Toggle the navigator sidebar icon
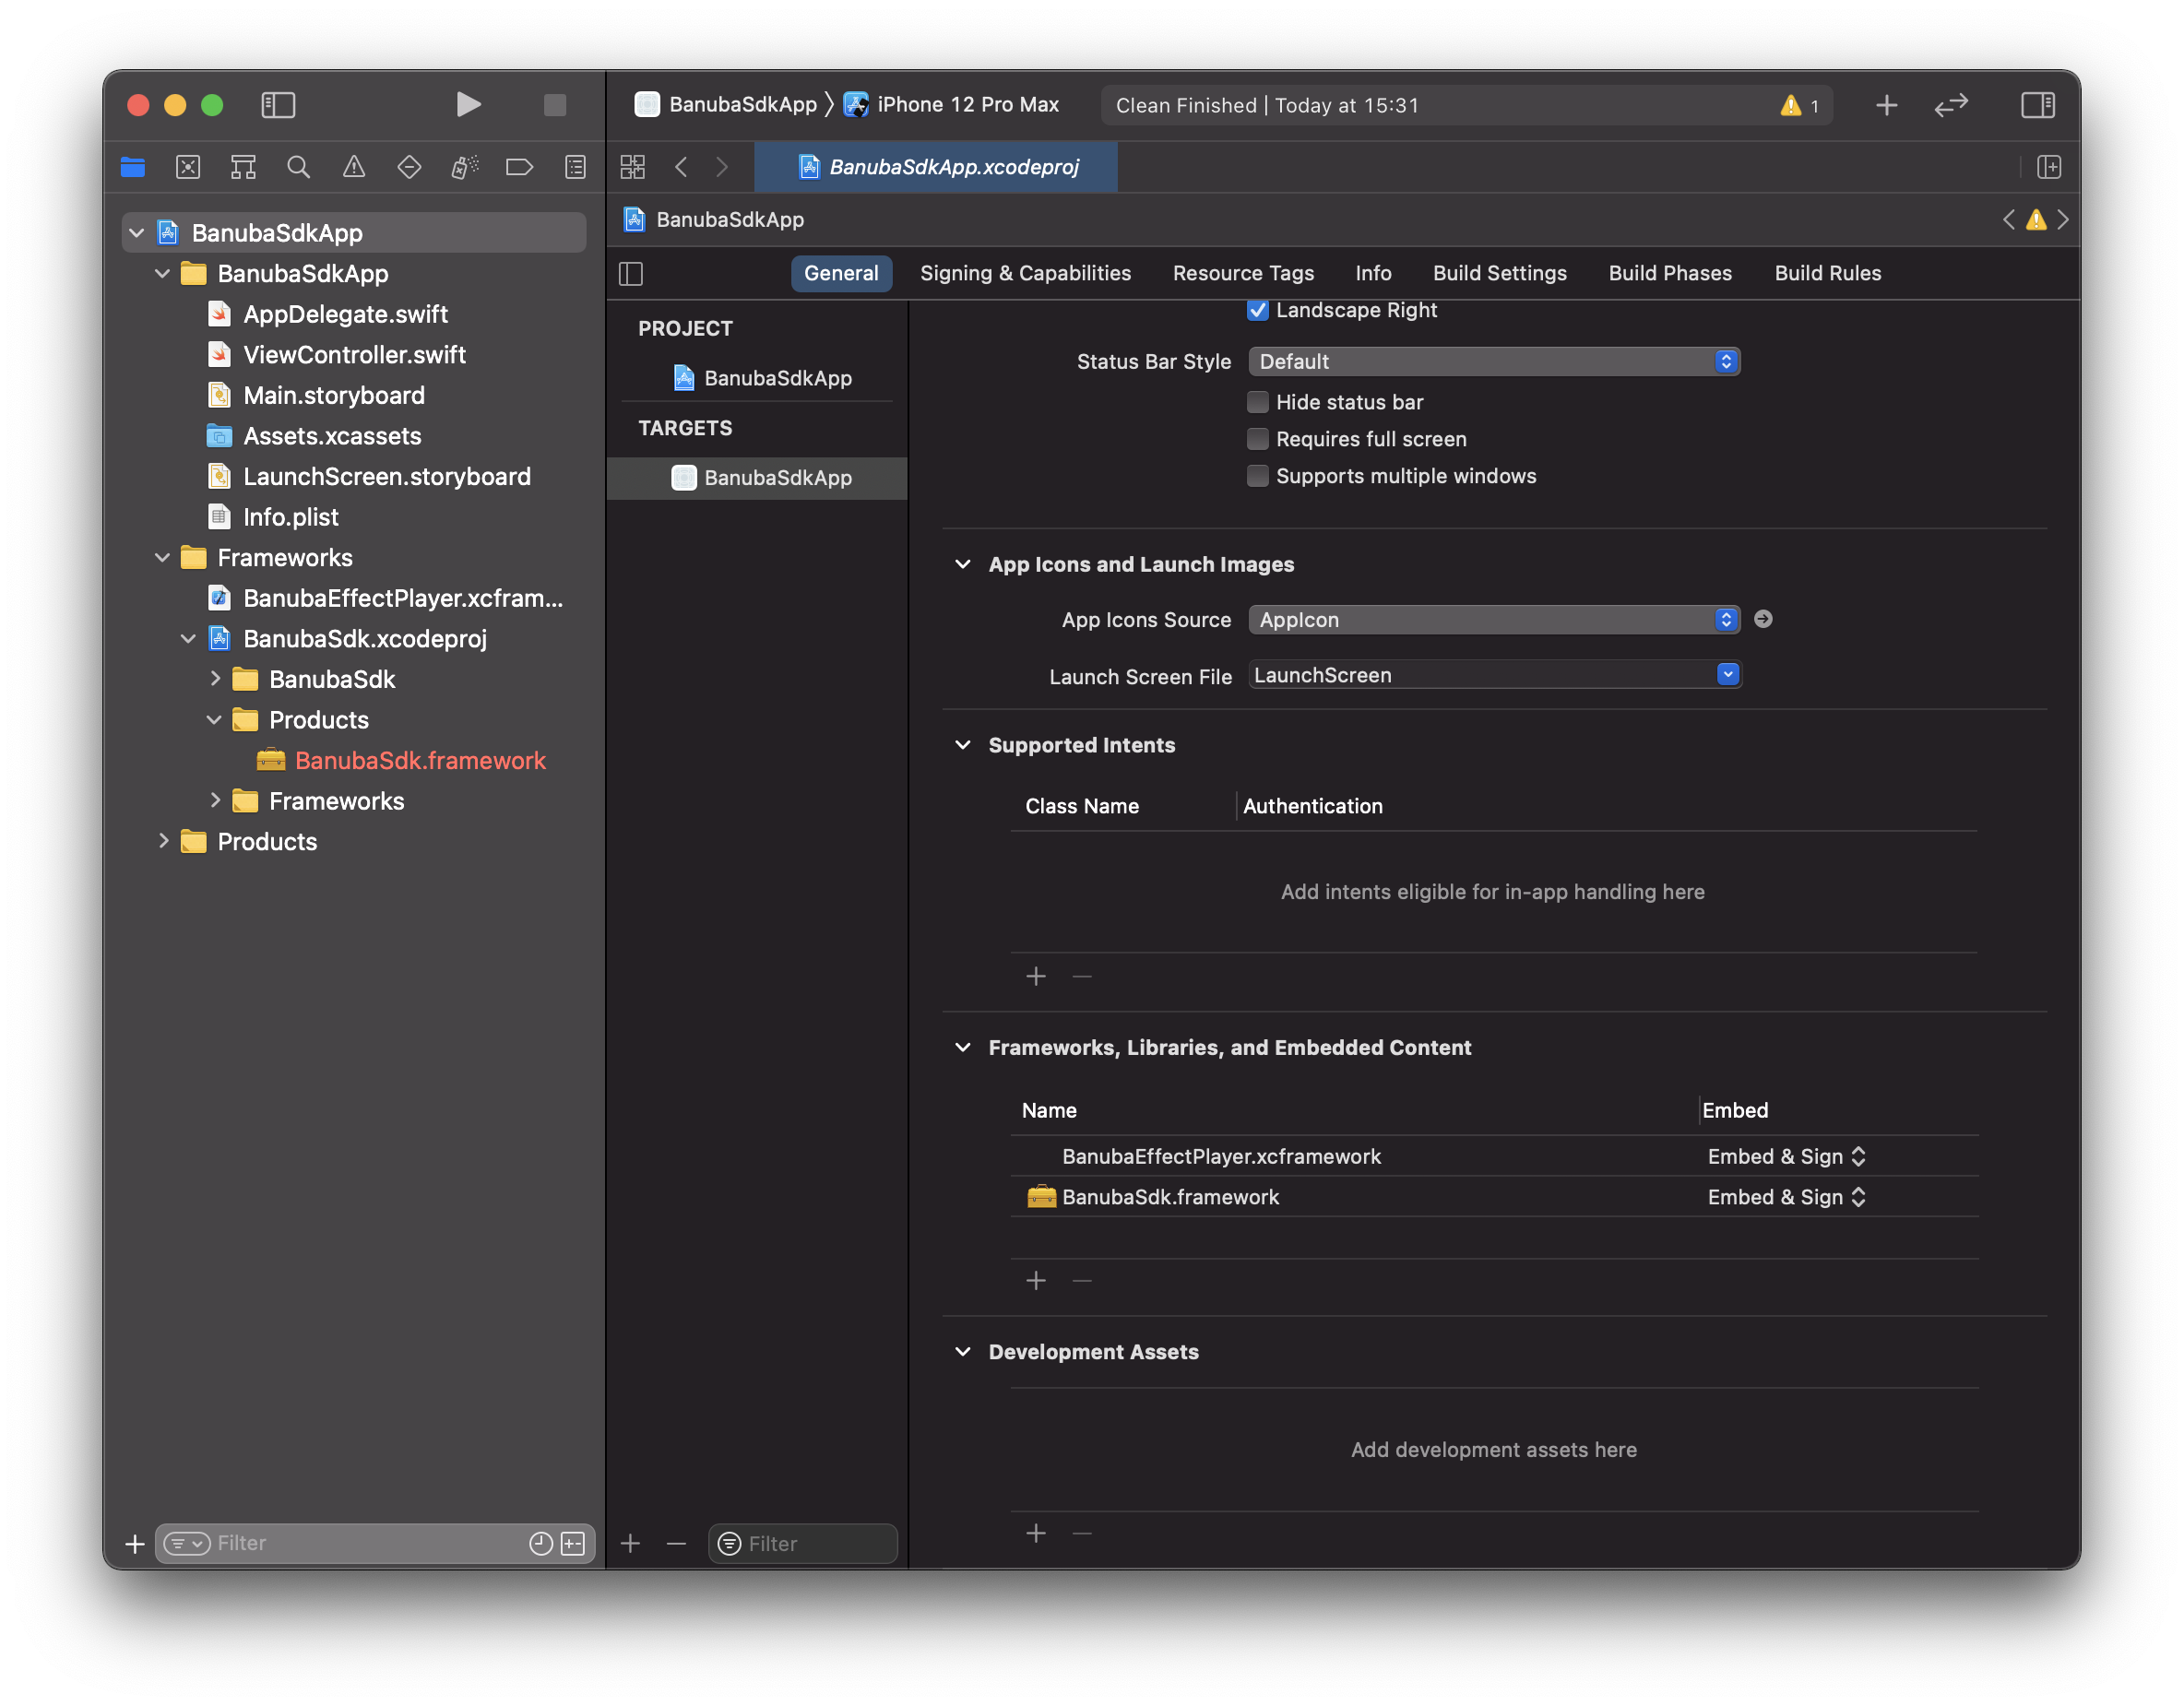Viewport: 2184px width, 1706px height. tap(278, 105)
